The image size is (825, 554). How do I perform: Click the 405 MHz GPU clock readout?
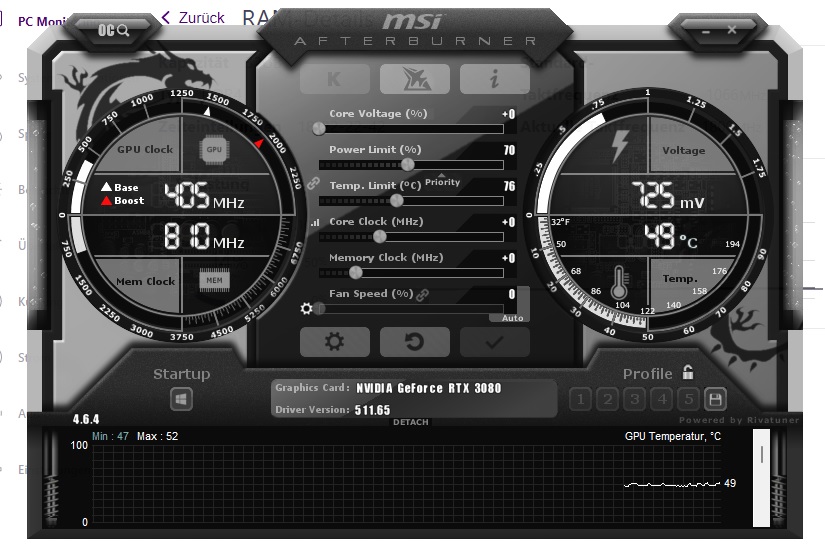click(x=204, y=196)
